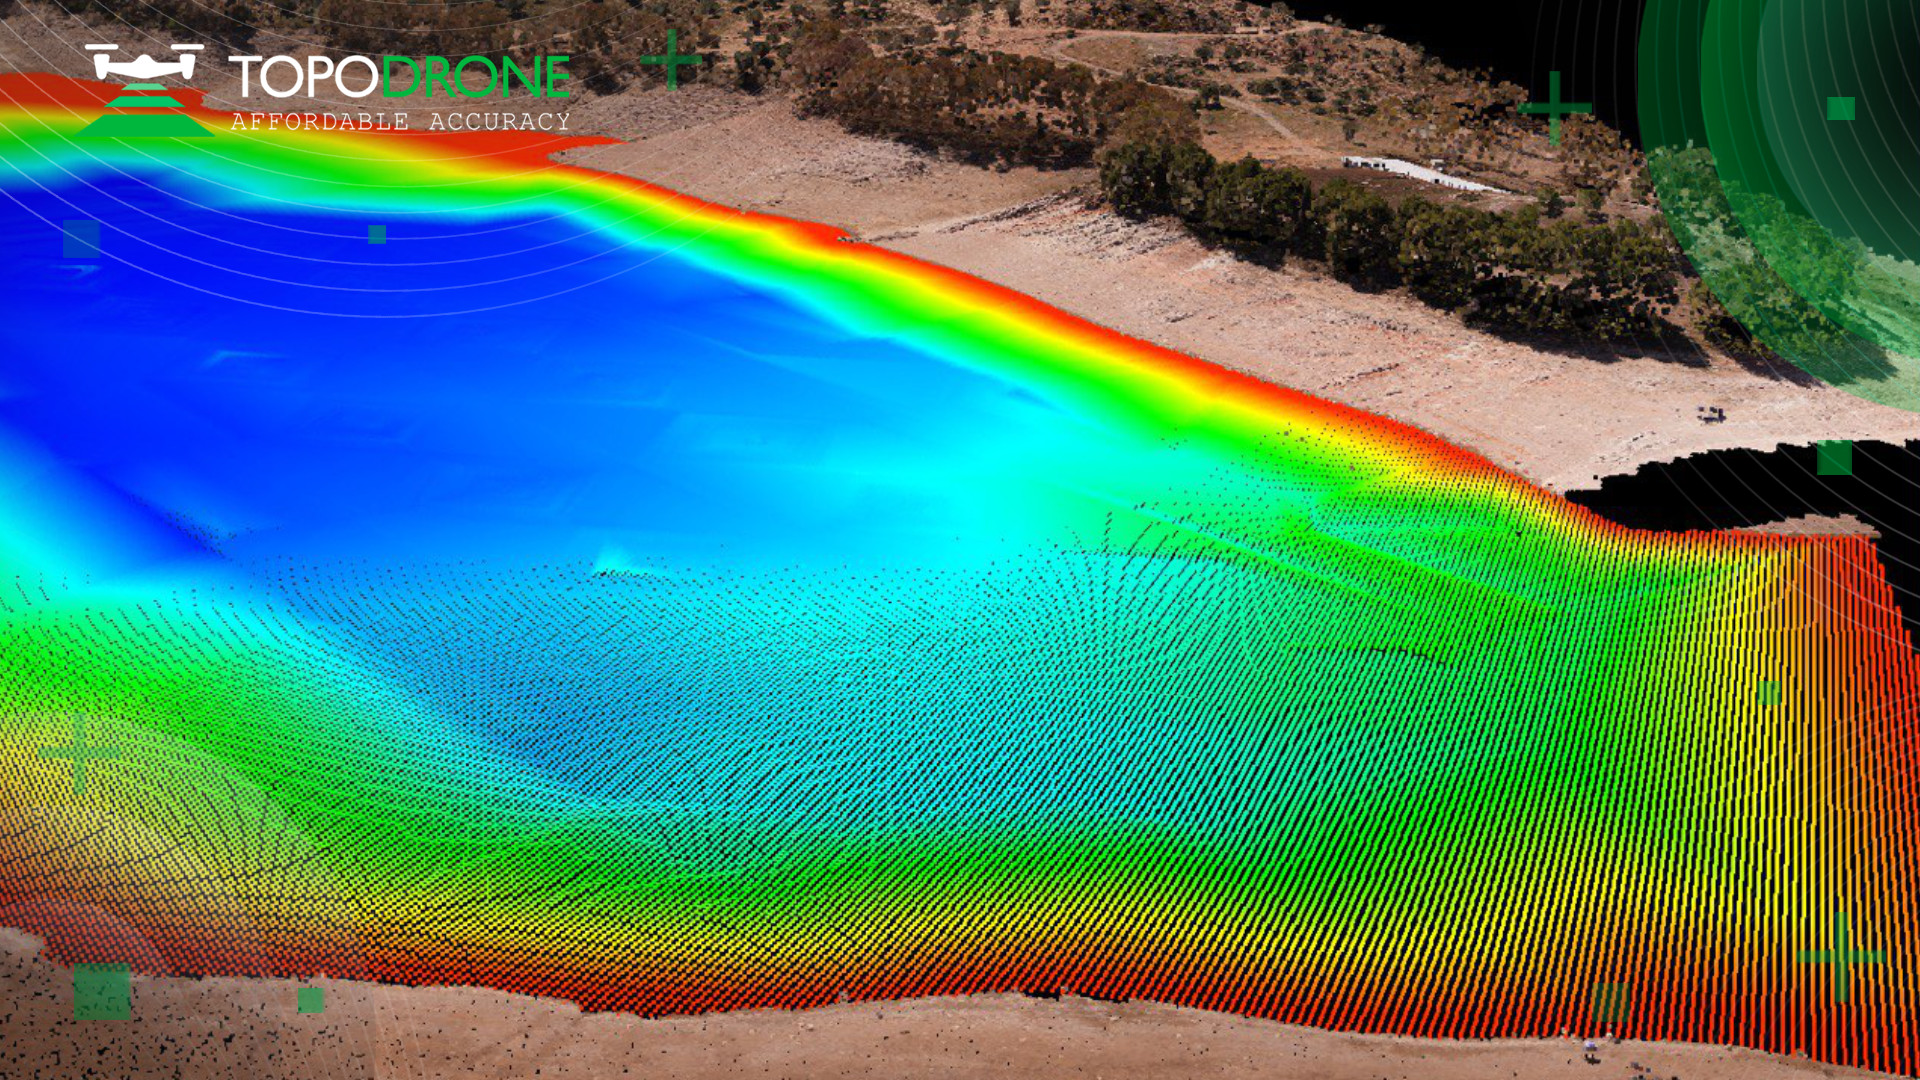Click the green square inside the radar circle
This screenshot has width=1920, height=1080.
[x=1841, y=108]
